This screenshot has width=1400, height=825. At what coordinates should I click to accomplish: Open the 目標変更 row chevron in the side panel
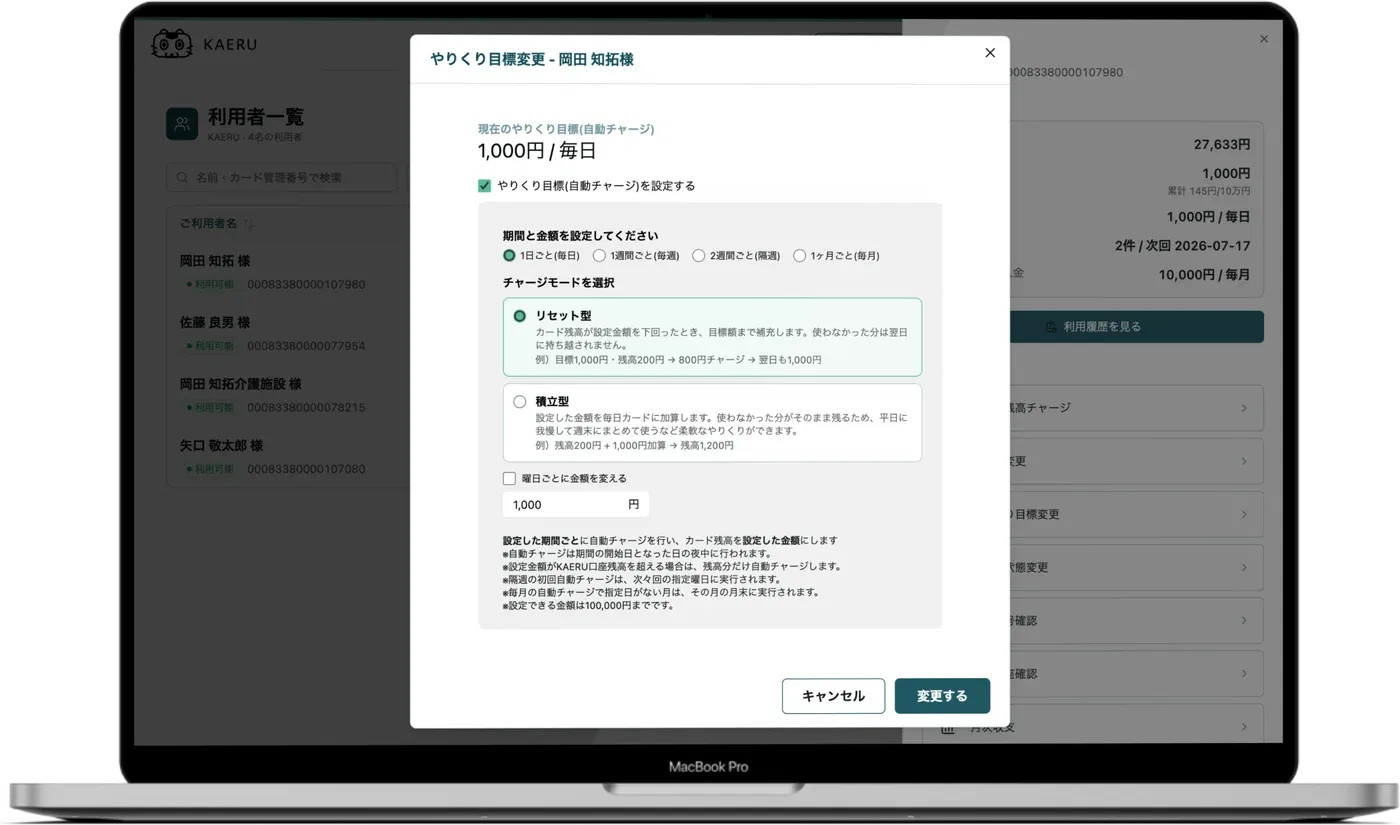(x=1244, y=514)
